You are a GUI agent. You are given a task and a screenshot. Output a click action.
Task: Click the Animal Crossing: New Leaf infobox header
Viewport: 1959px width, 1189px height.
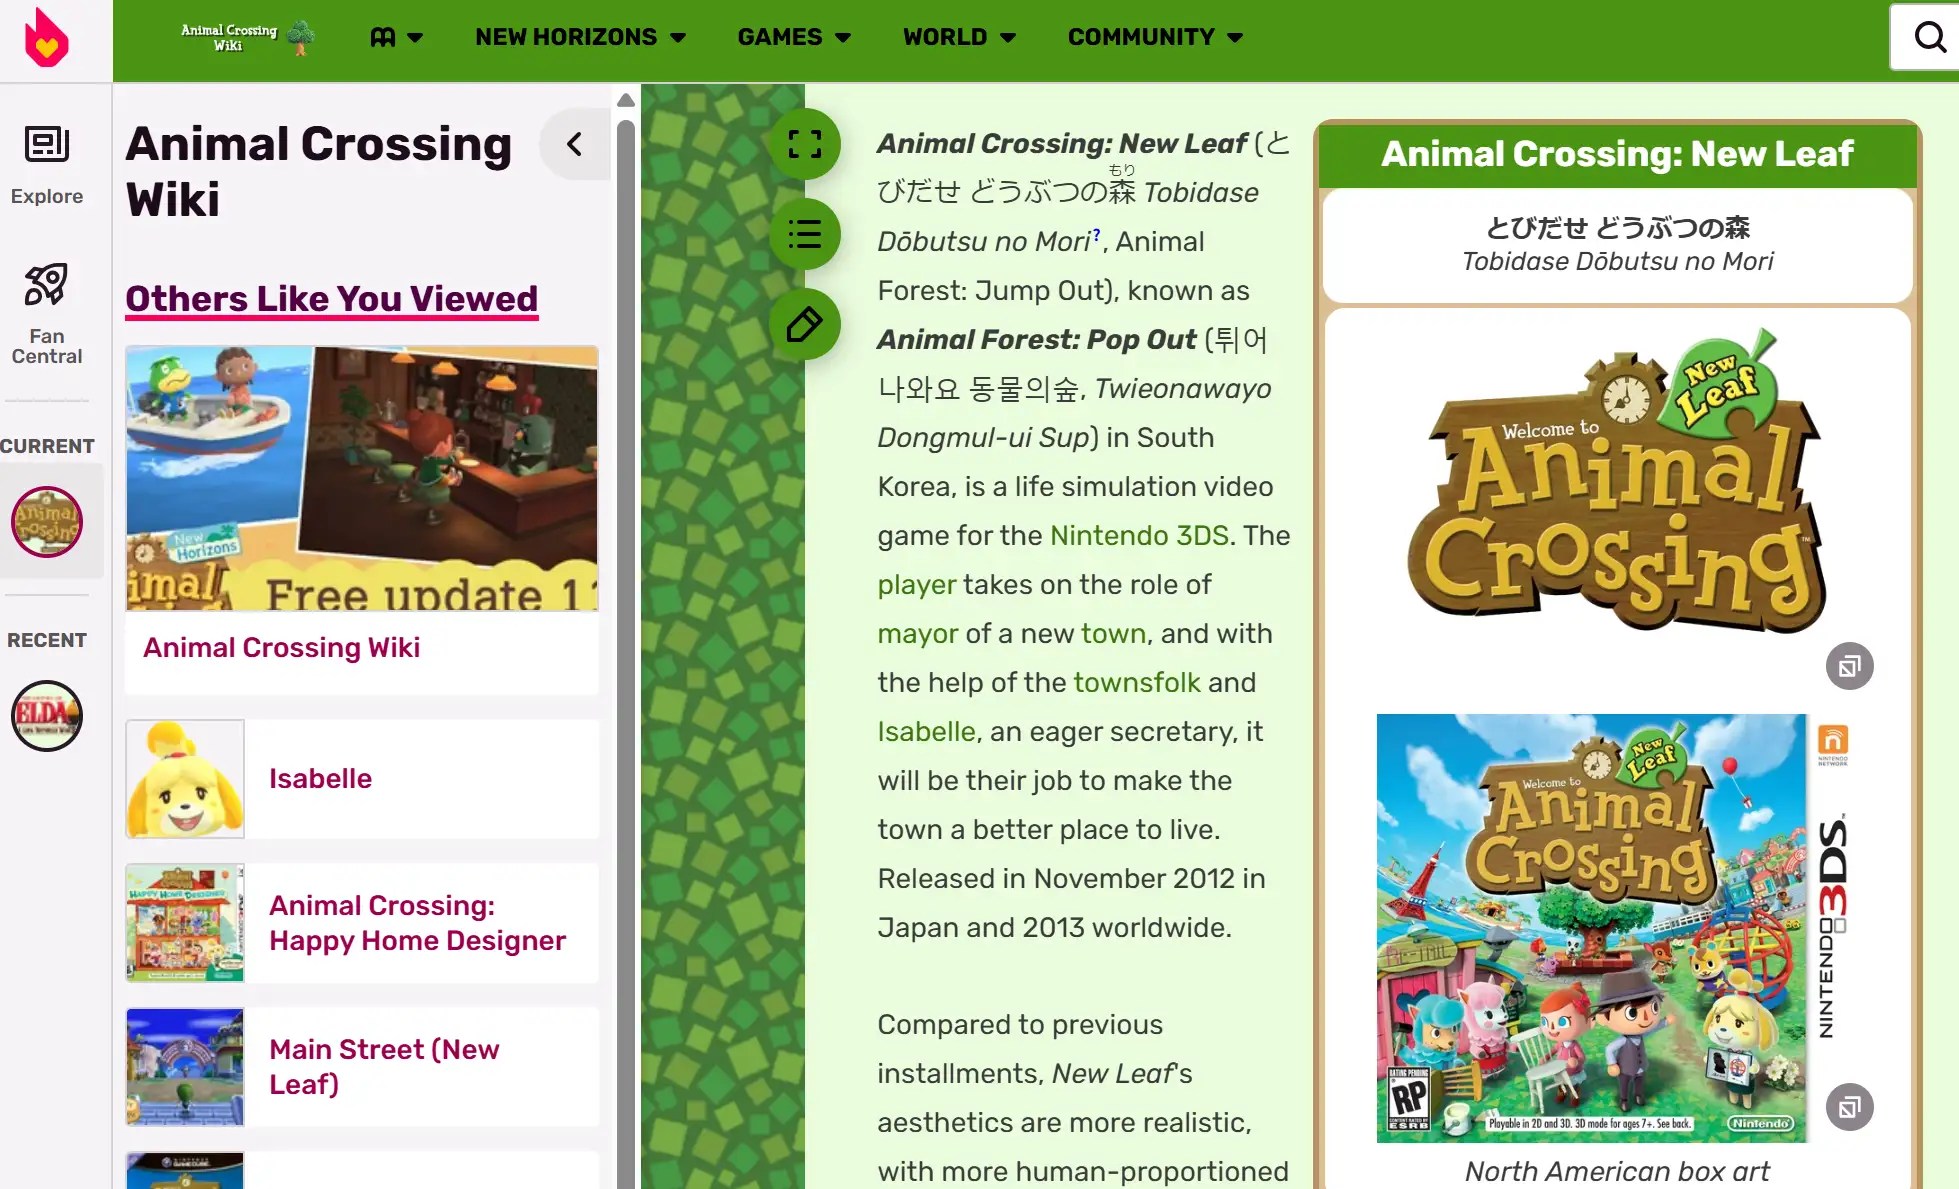1617,154
